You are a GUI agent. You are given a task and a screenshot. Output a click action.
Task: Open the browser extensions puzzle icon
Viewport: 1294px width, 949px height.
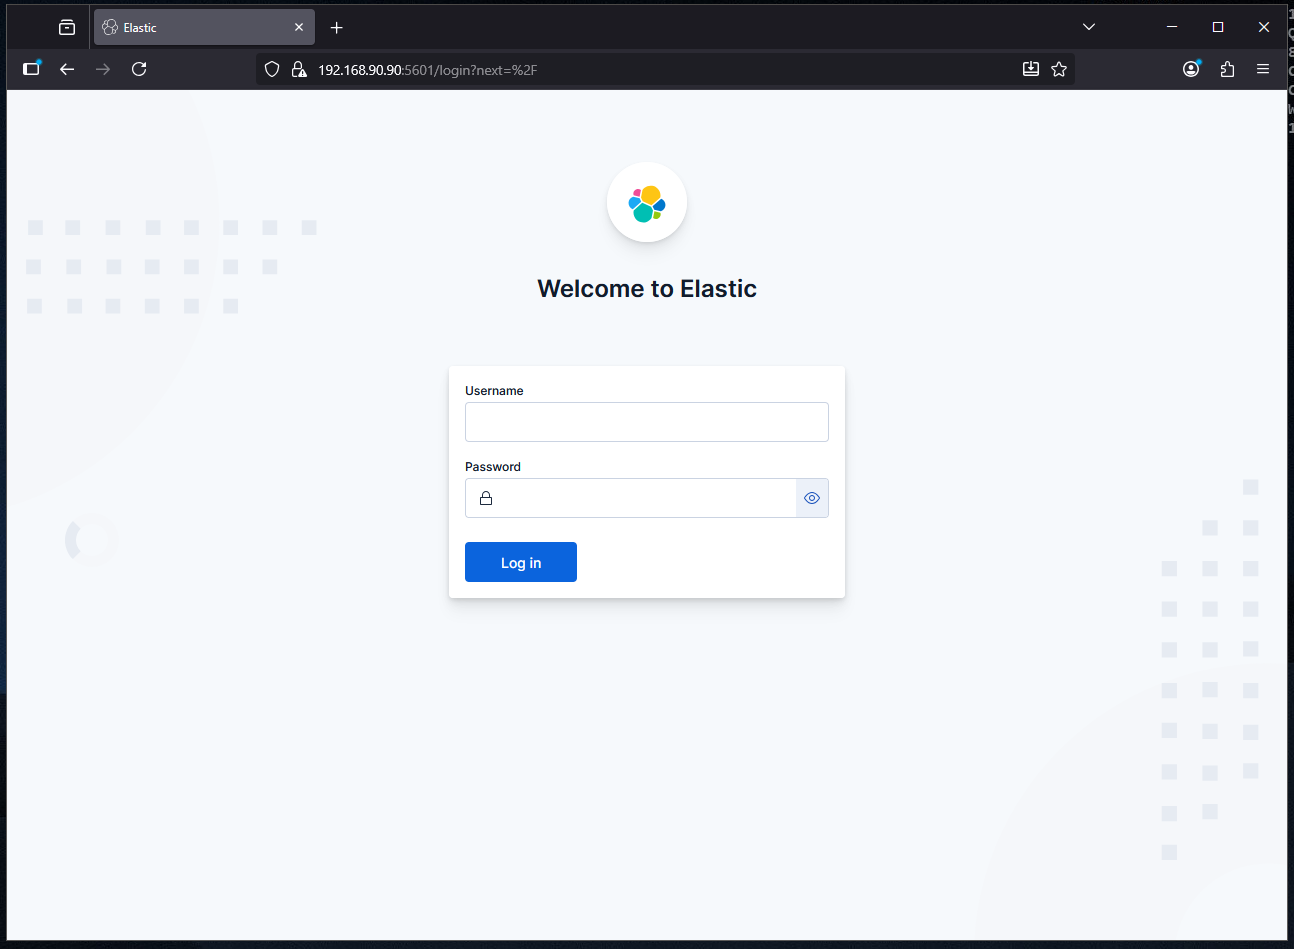tap(1227, 69)
